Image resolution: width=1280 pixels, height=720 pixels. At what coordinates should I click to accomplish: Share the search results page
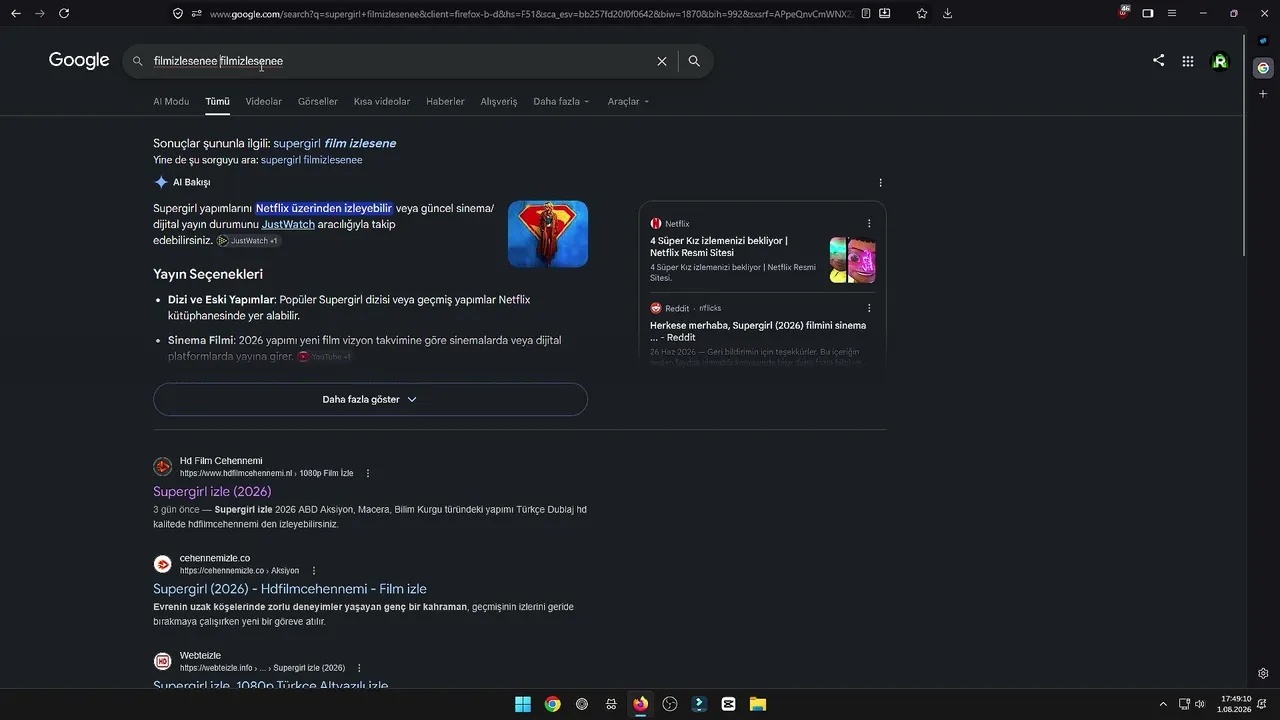[x=1158, y=60]
